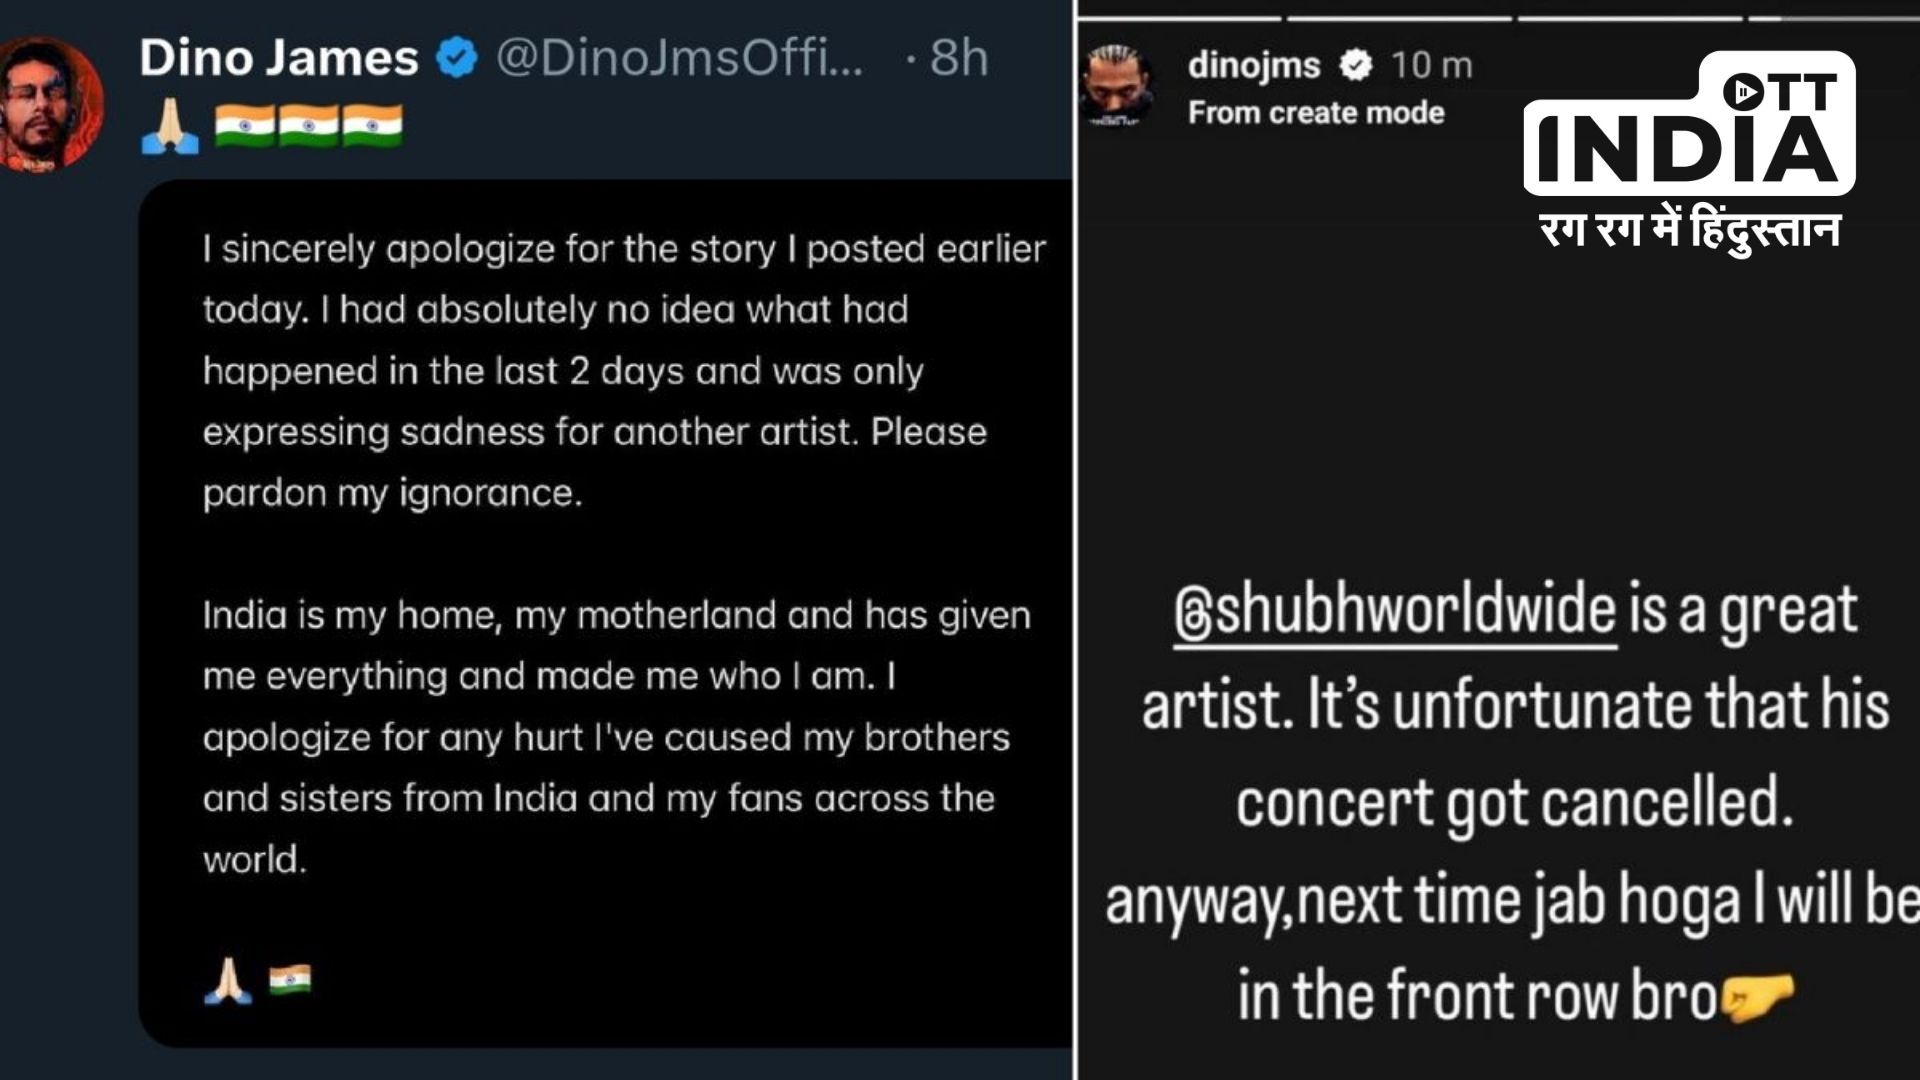The image size is (1920, 1080).
Task: Click the folded hands emoji under the tweet name
Action: click(x=170, y=128)
